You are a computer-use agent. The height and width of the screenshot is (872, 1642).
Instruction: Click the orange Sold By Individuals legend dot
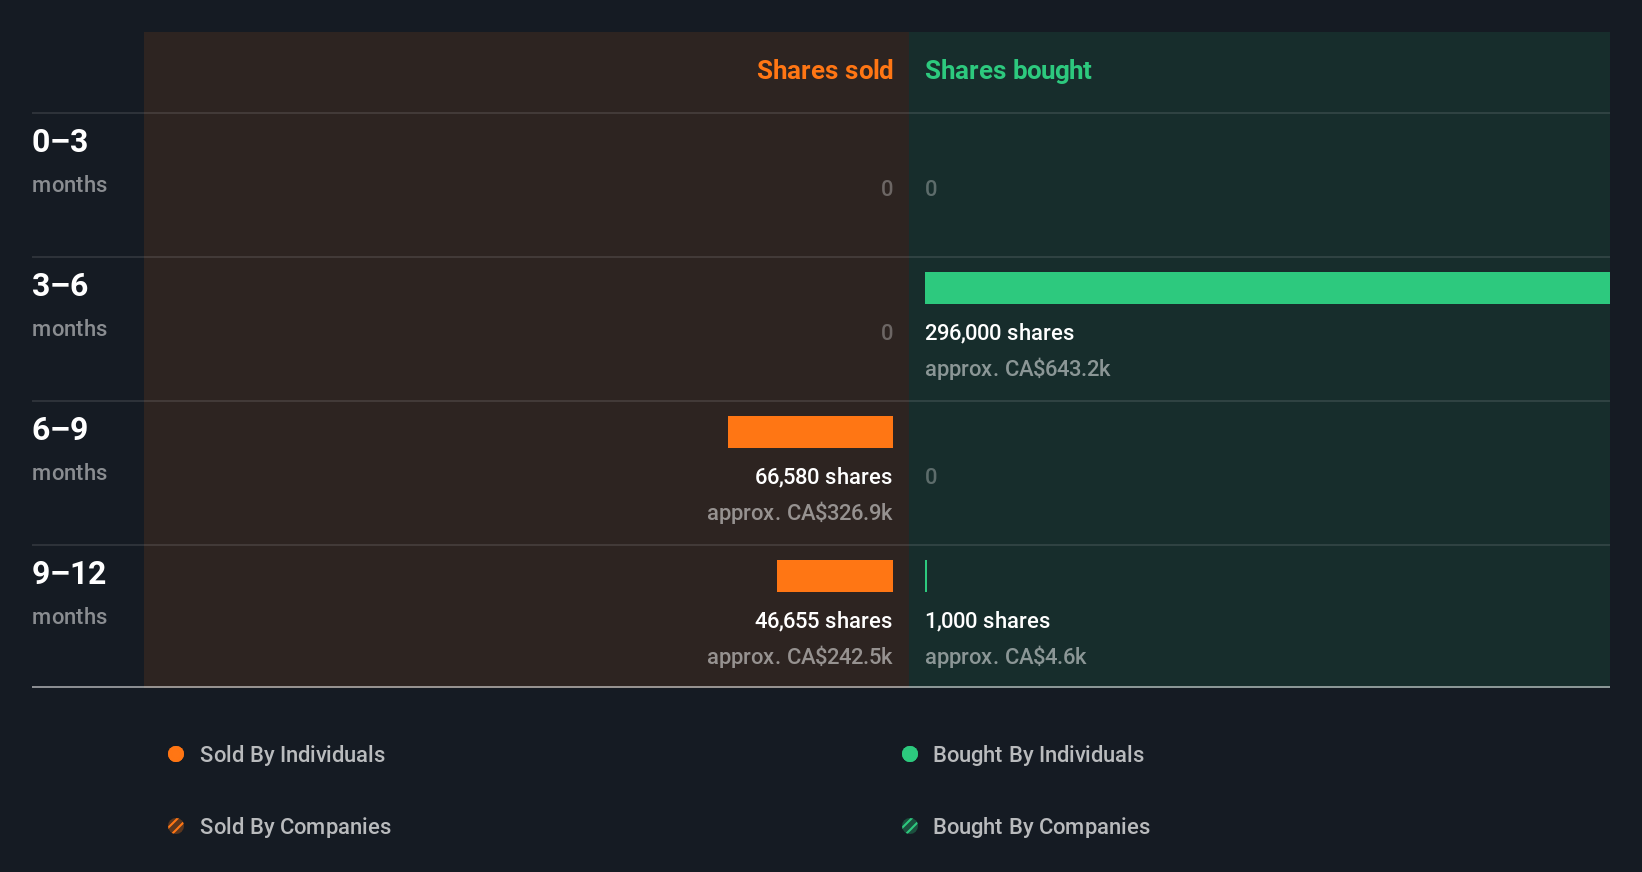(176, 754)
